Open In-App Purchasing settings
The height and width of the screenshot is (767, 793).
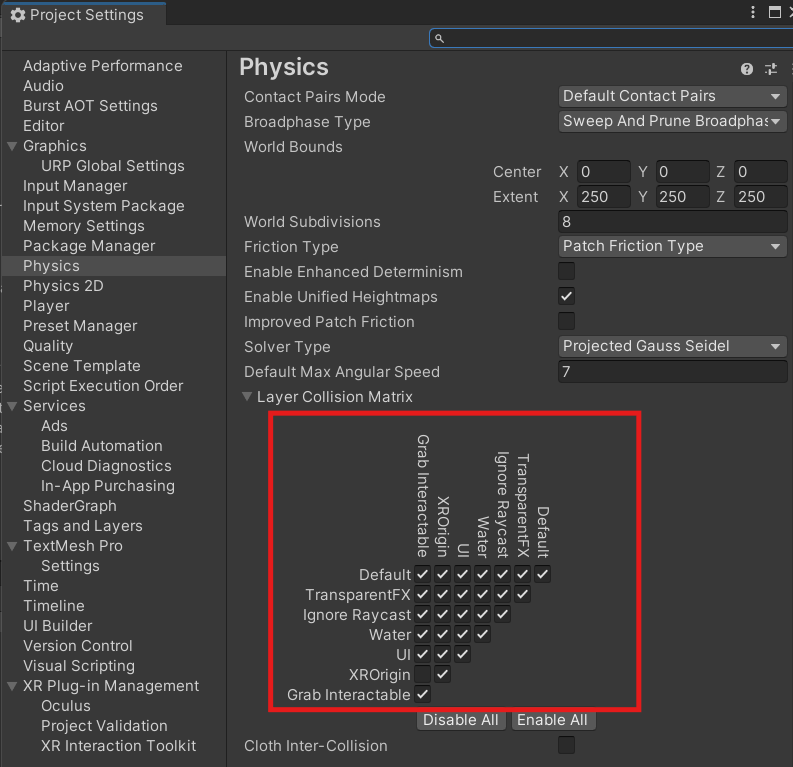point(108,486)
